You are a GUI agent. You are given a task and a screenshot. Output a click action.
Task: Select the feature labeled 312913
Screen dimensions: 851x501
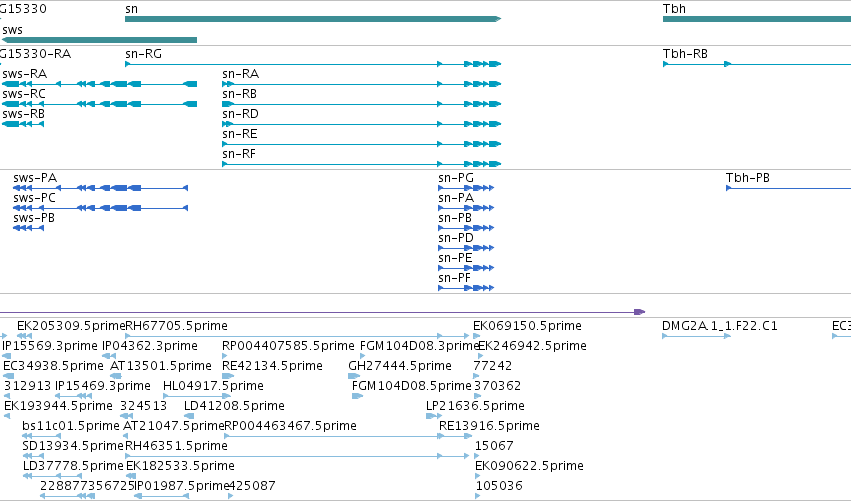(x=28, y=386)
